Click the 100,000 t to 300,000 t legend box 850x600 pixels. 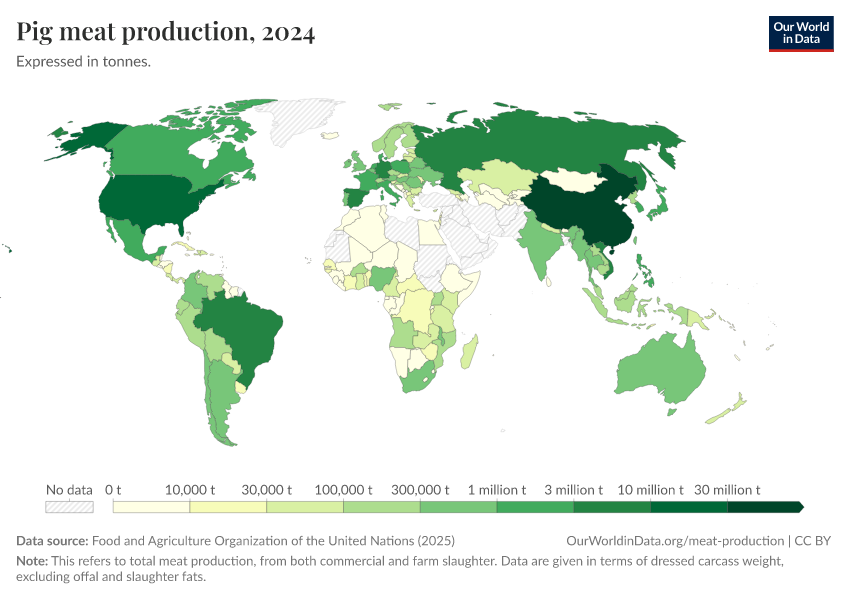pyautogui.click(x=381, y=507)
